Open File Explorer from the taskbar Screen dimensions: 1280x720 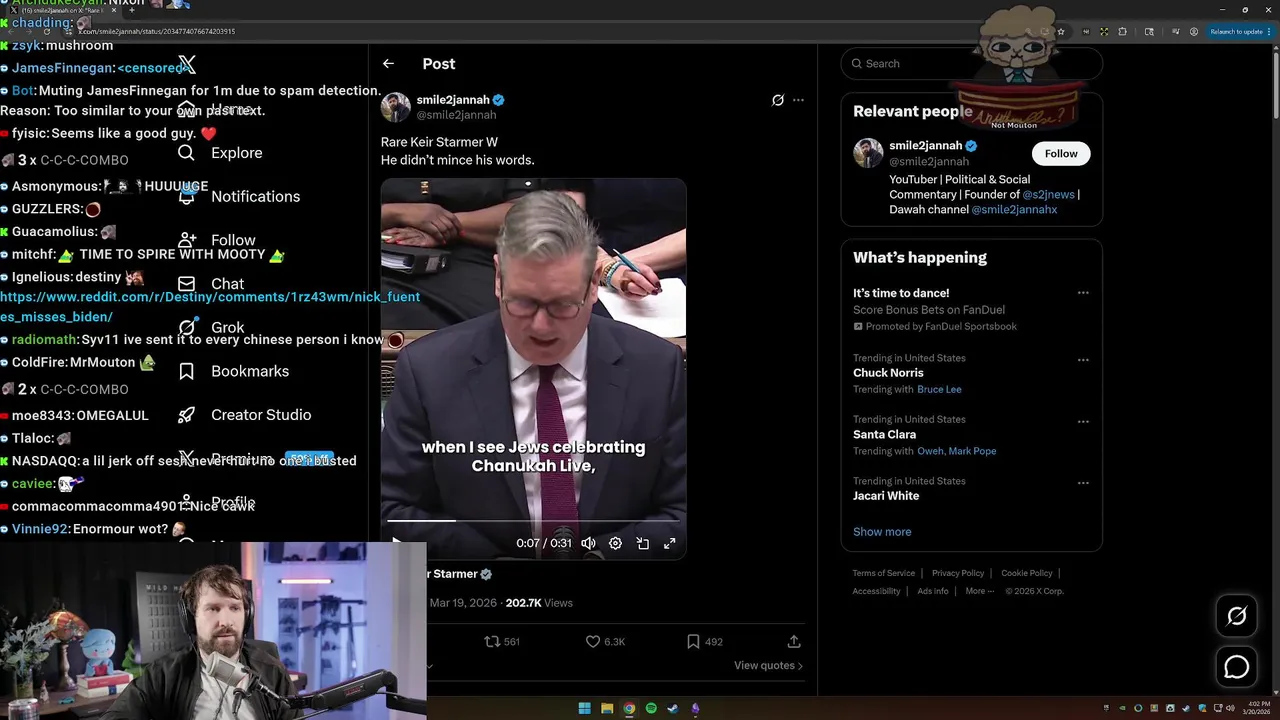(x=607, y=708)
